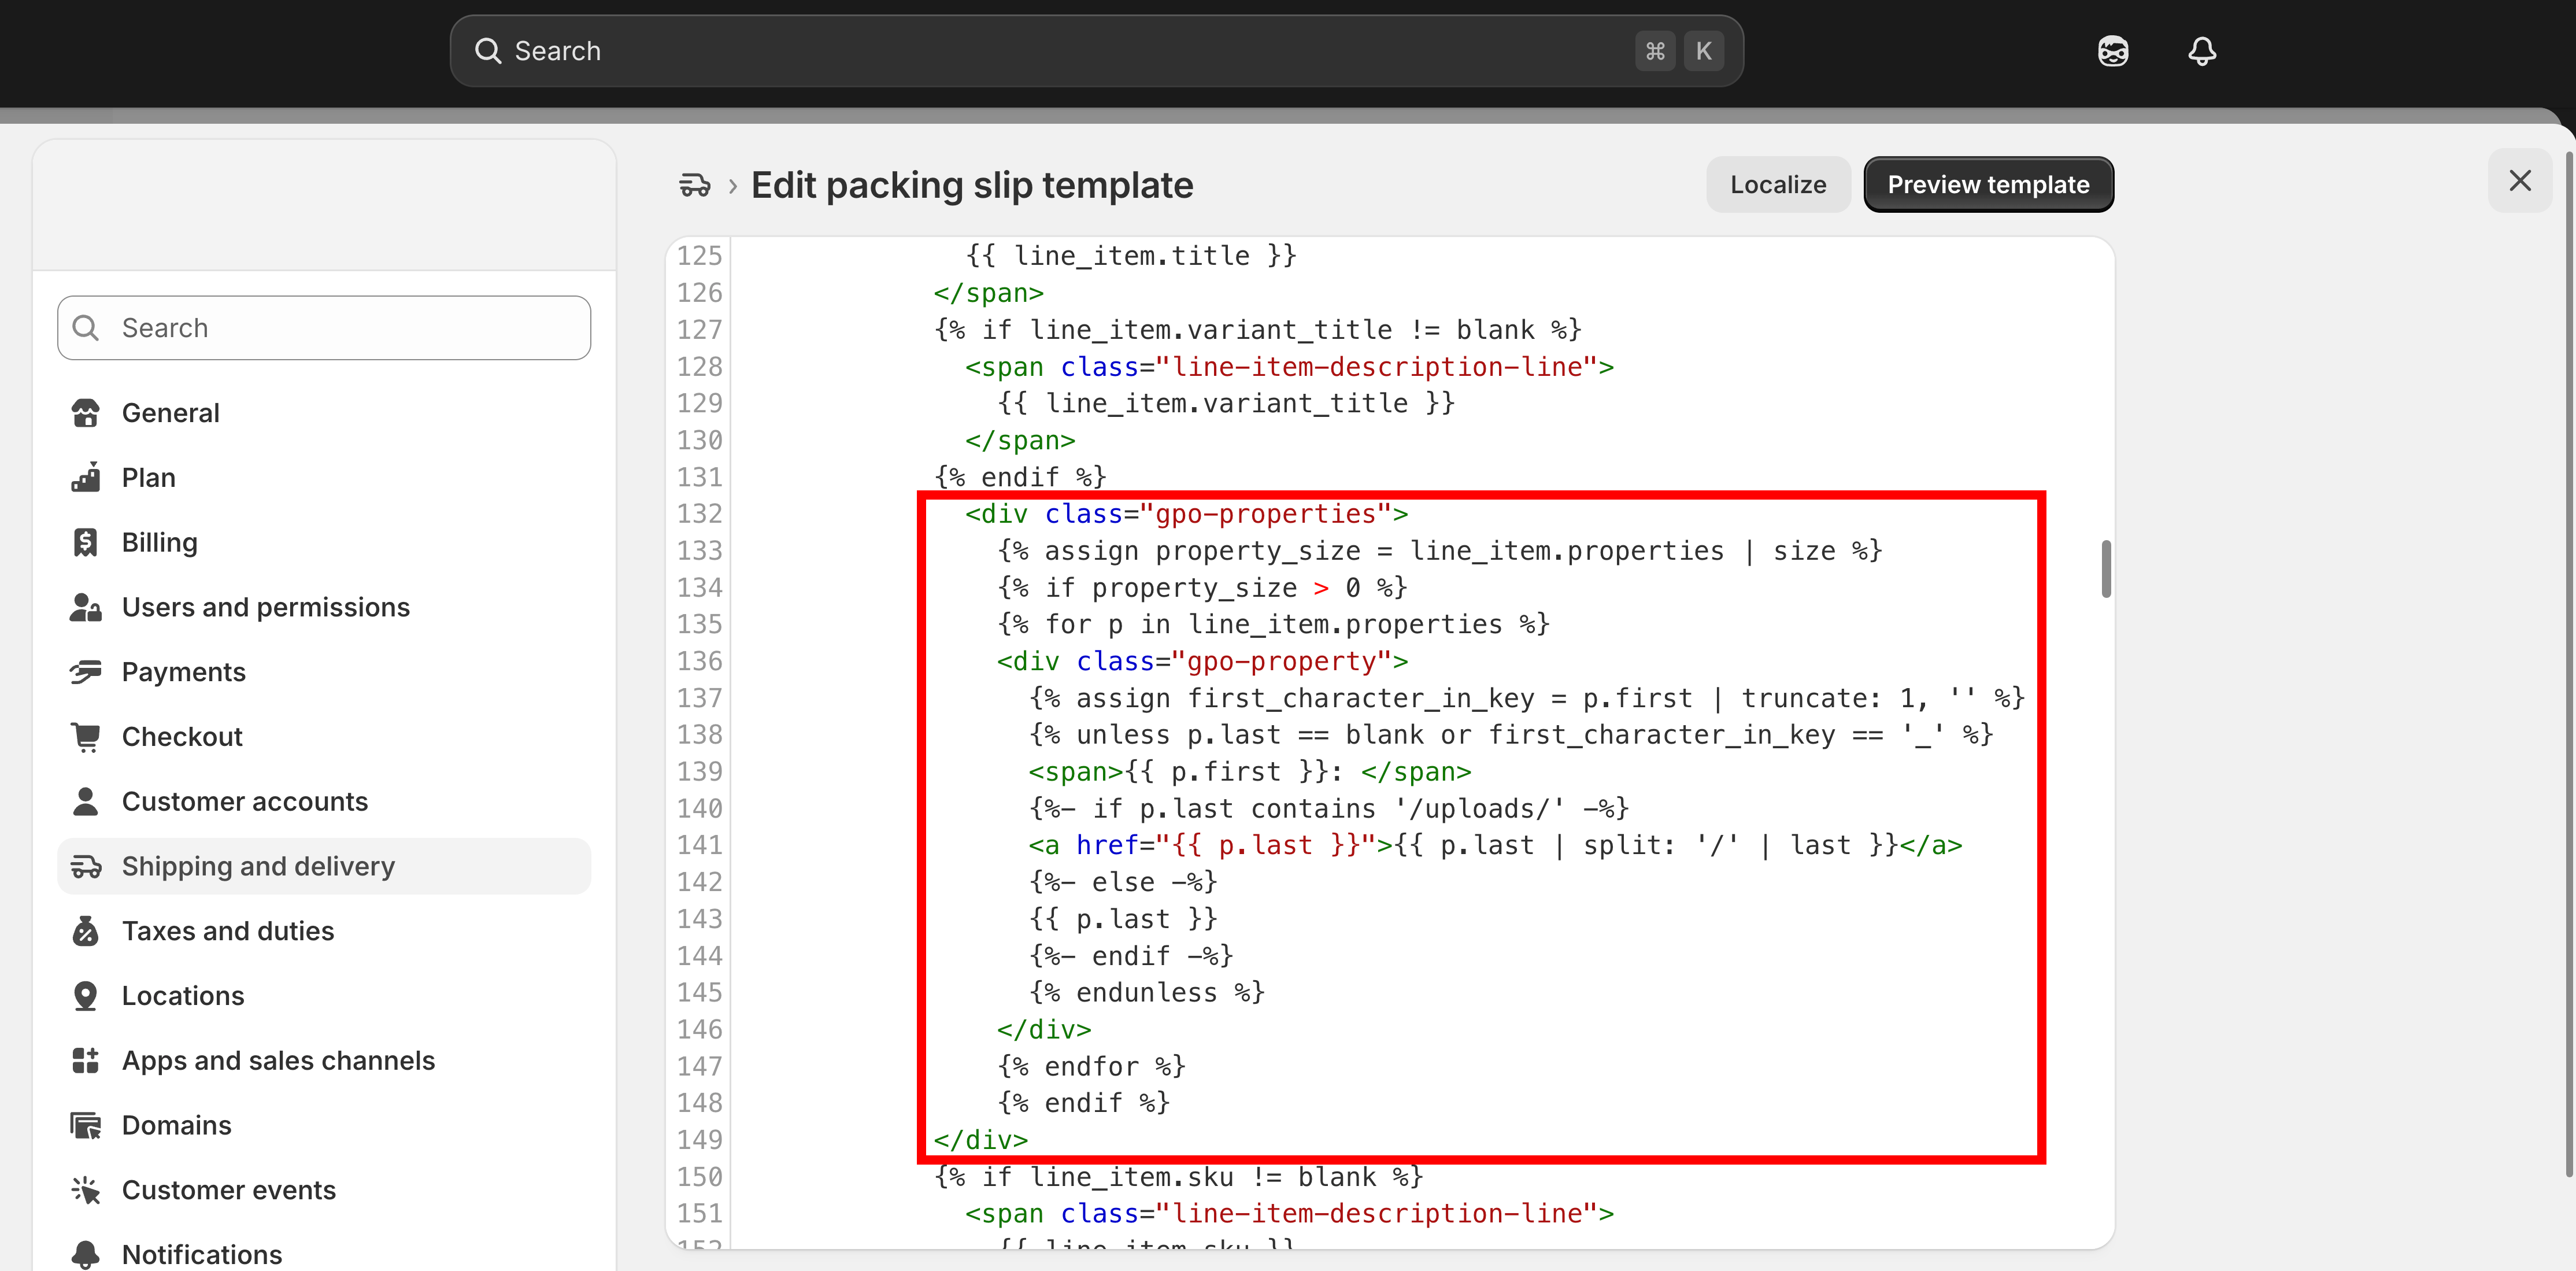Click the magnifier icon in top search bar
Image resolution: width=2576 pixels, height=1271 pixels.
click(x=488, y=51)
